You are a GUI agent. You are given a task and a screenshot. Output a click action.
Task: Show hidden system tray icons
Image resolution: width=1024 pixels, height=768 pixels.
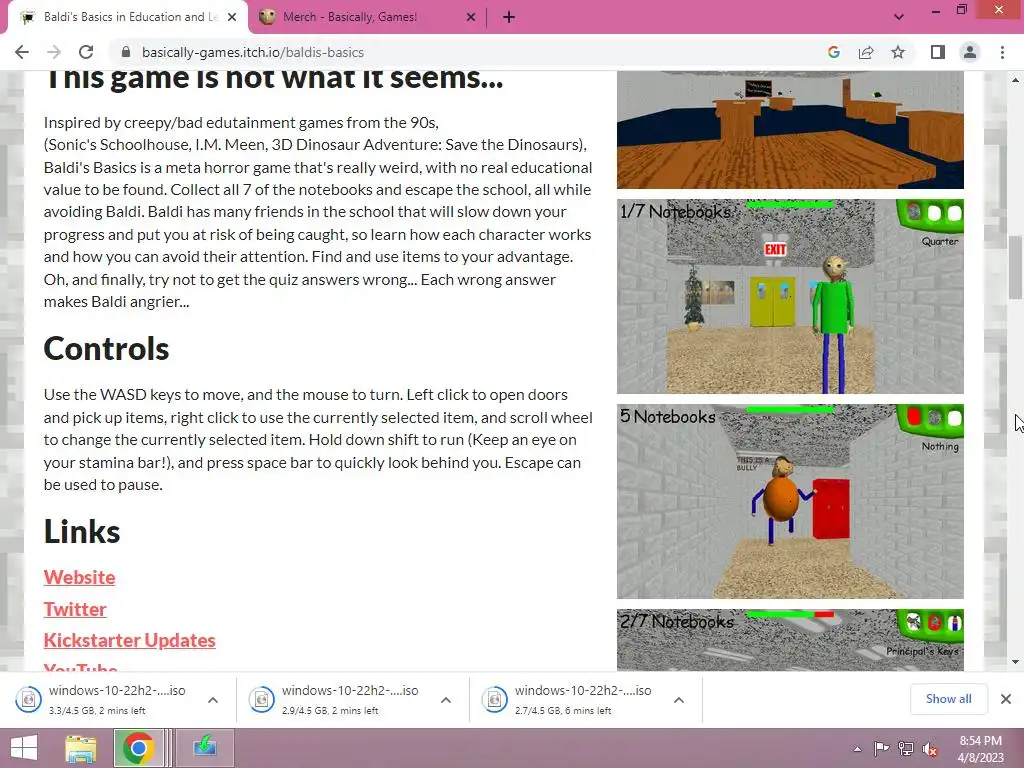pos(857,749)
